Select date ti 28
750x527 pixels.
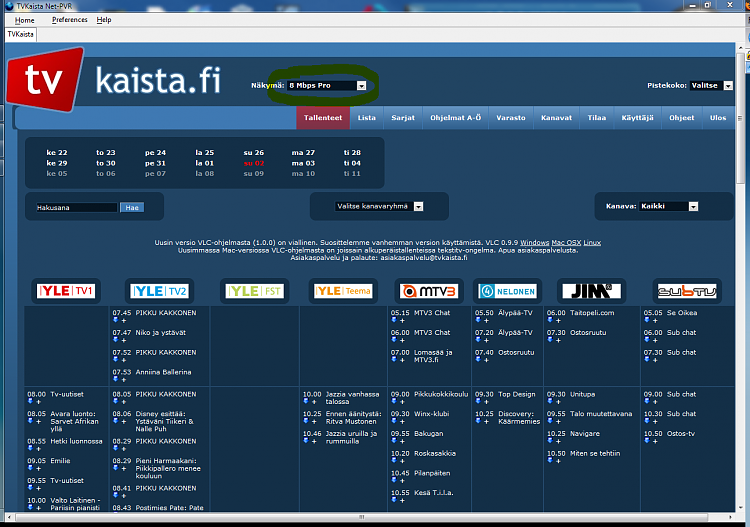pyautogui.click(x=352, y=153)
